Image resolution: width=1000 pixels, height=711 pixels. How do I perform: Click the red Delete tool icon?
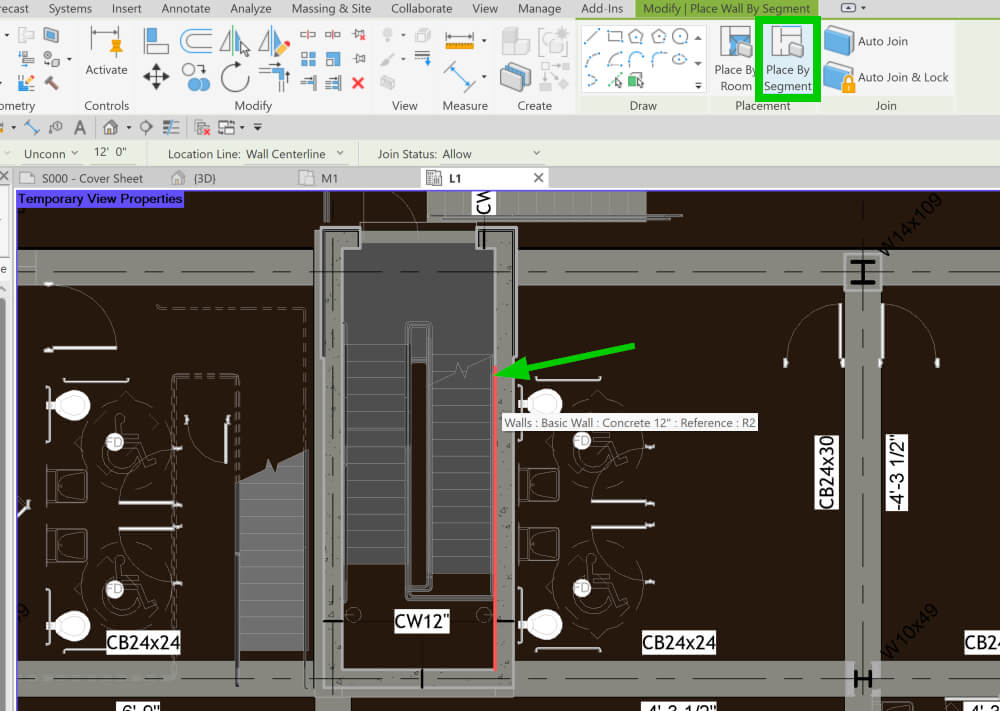coord(356,84)
